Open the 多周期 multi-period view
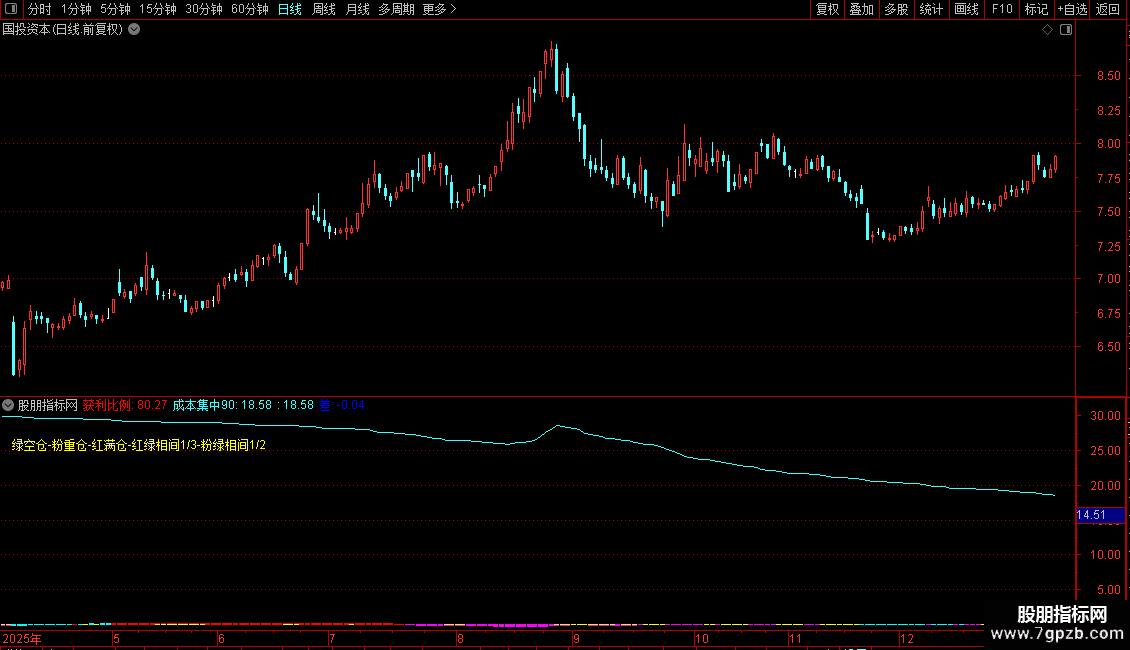The image size is (1130, 650). click(x=397, y=9)
